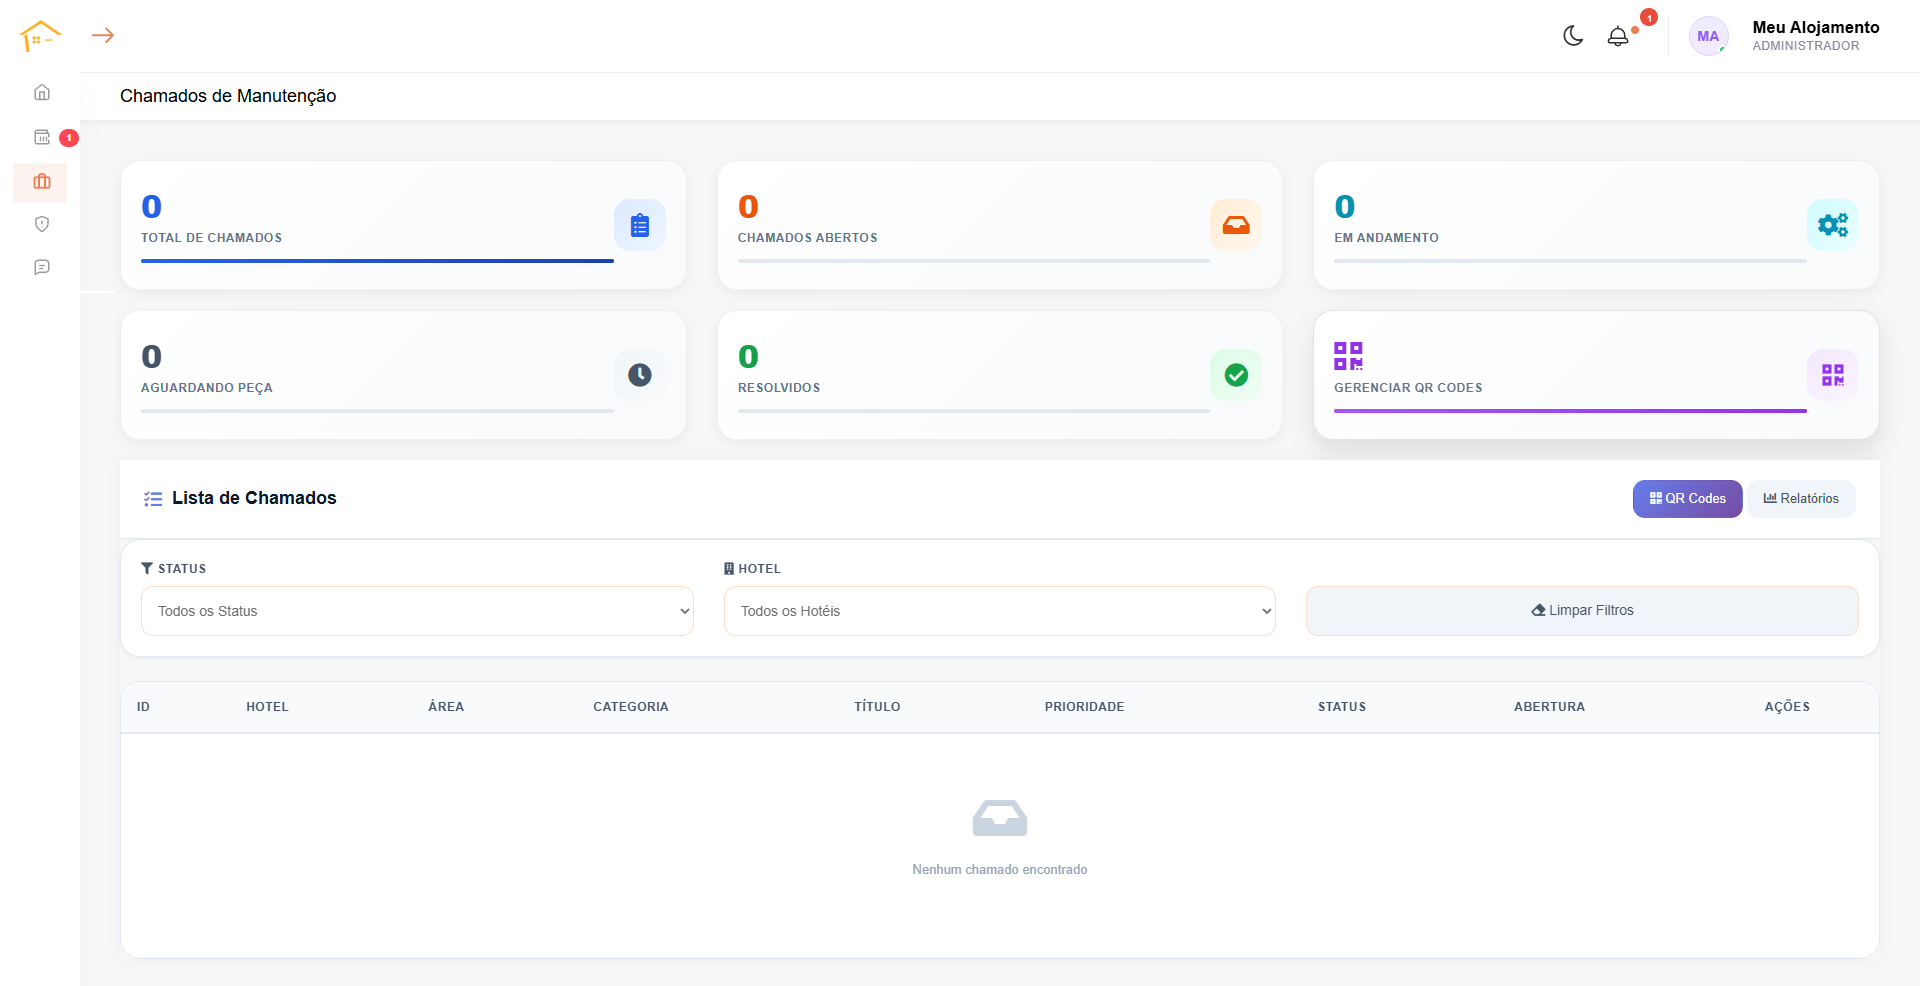Click clipboard icon on Total de Chamados card

tap(640, 225)
